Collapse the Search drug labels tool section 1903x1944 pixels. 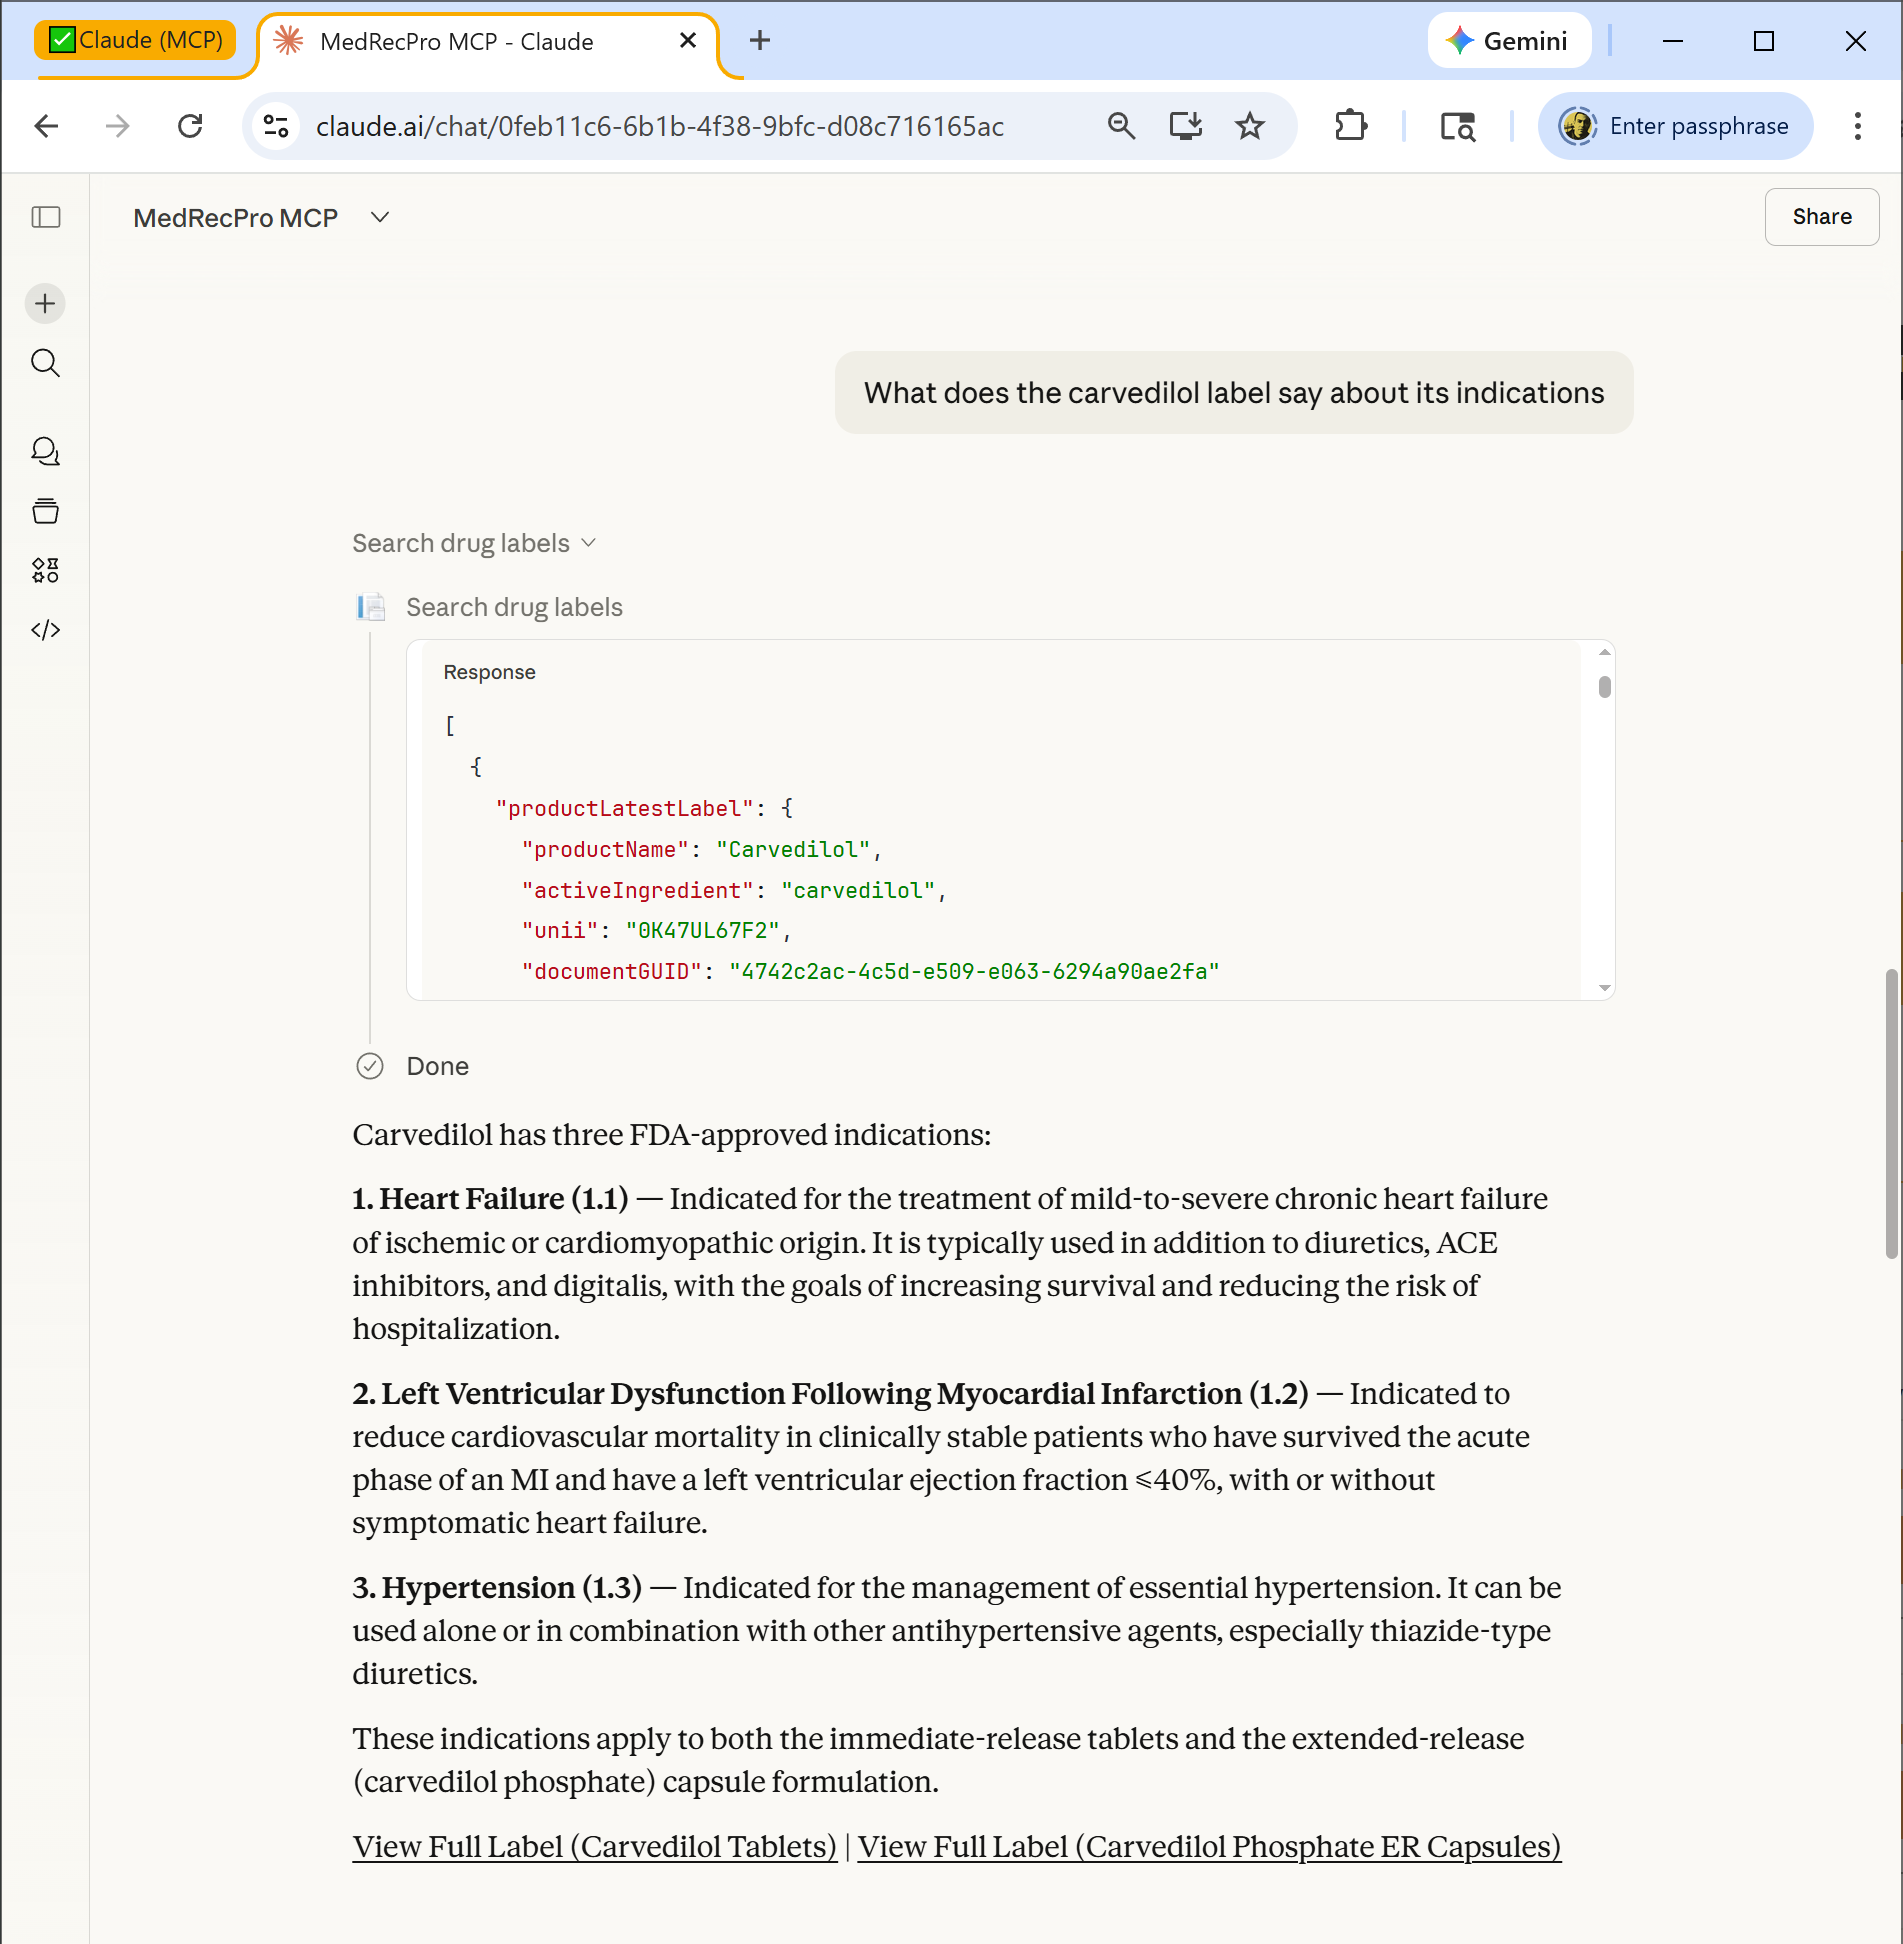point(475,543)
